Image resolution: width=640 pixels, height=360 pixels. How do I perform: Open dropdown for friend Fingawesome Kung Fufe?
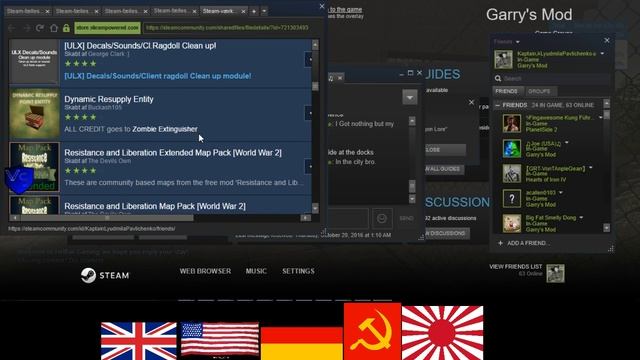600,118
